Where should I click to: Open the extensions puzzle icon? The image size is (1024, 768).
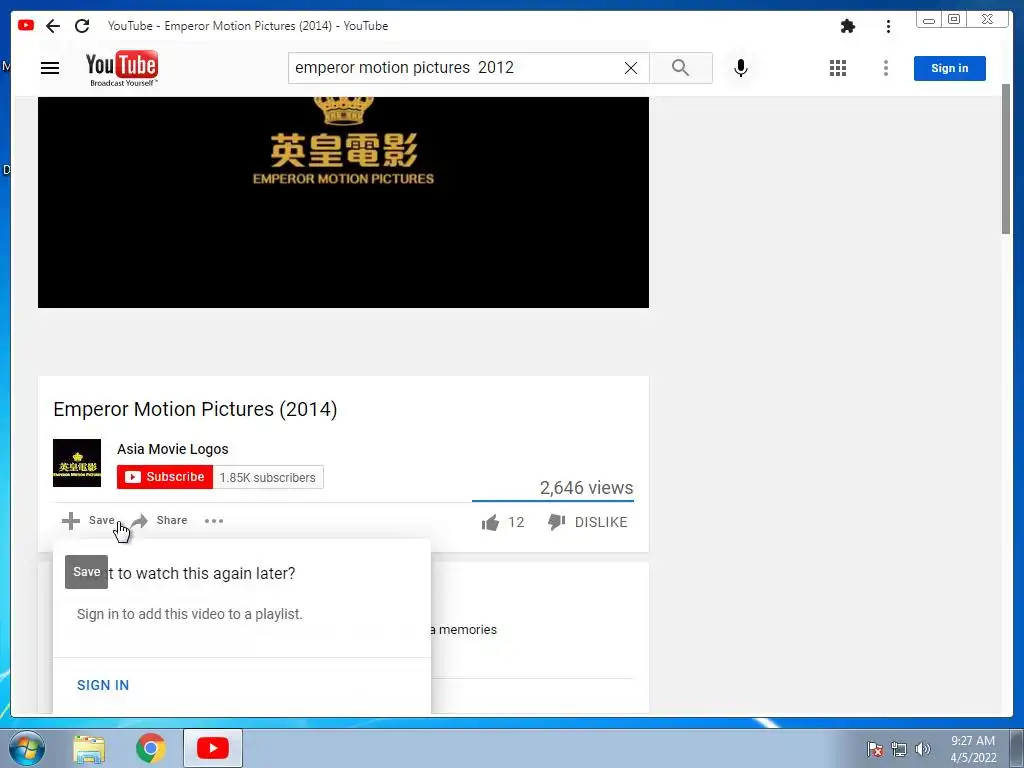(x=848, y=26)
